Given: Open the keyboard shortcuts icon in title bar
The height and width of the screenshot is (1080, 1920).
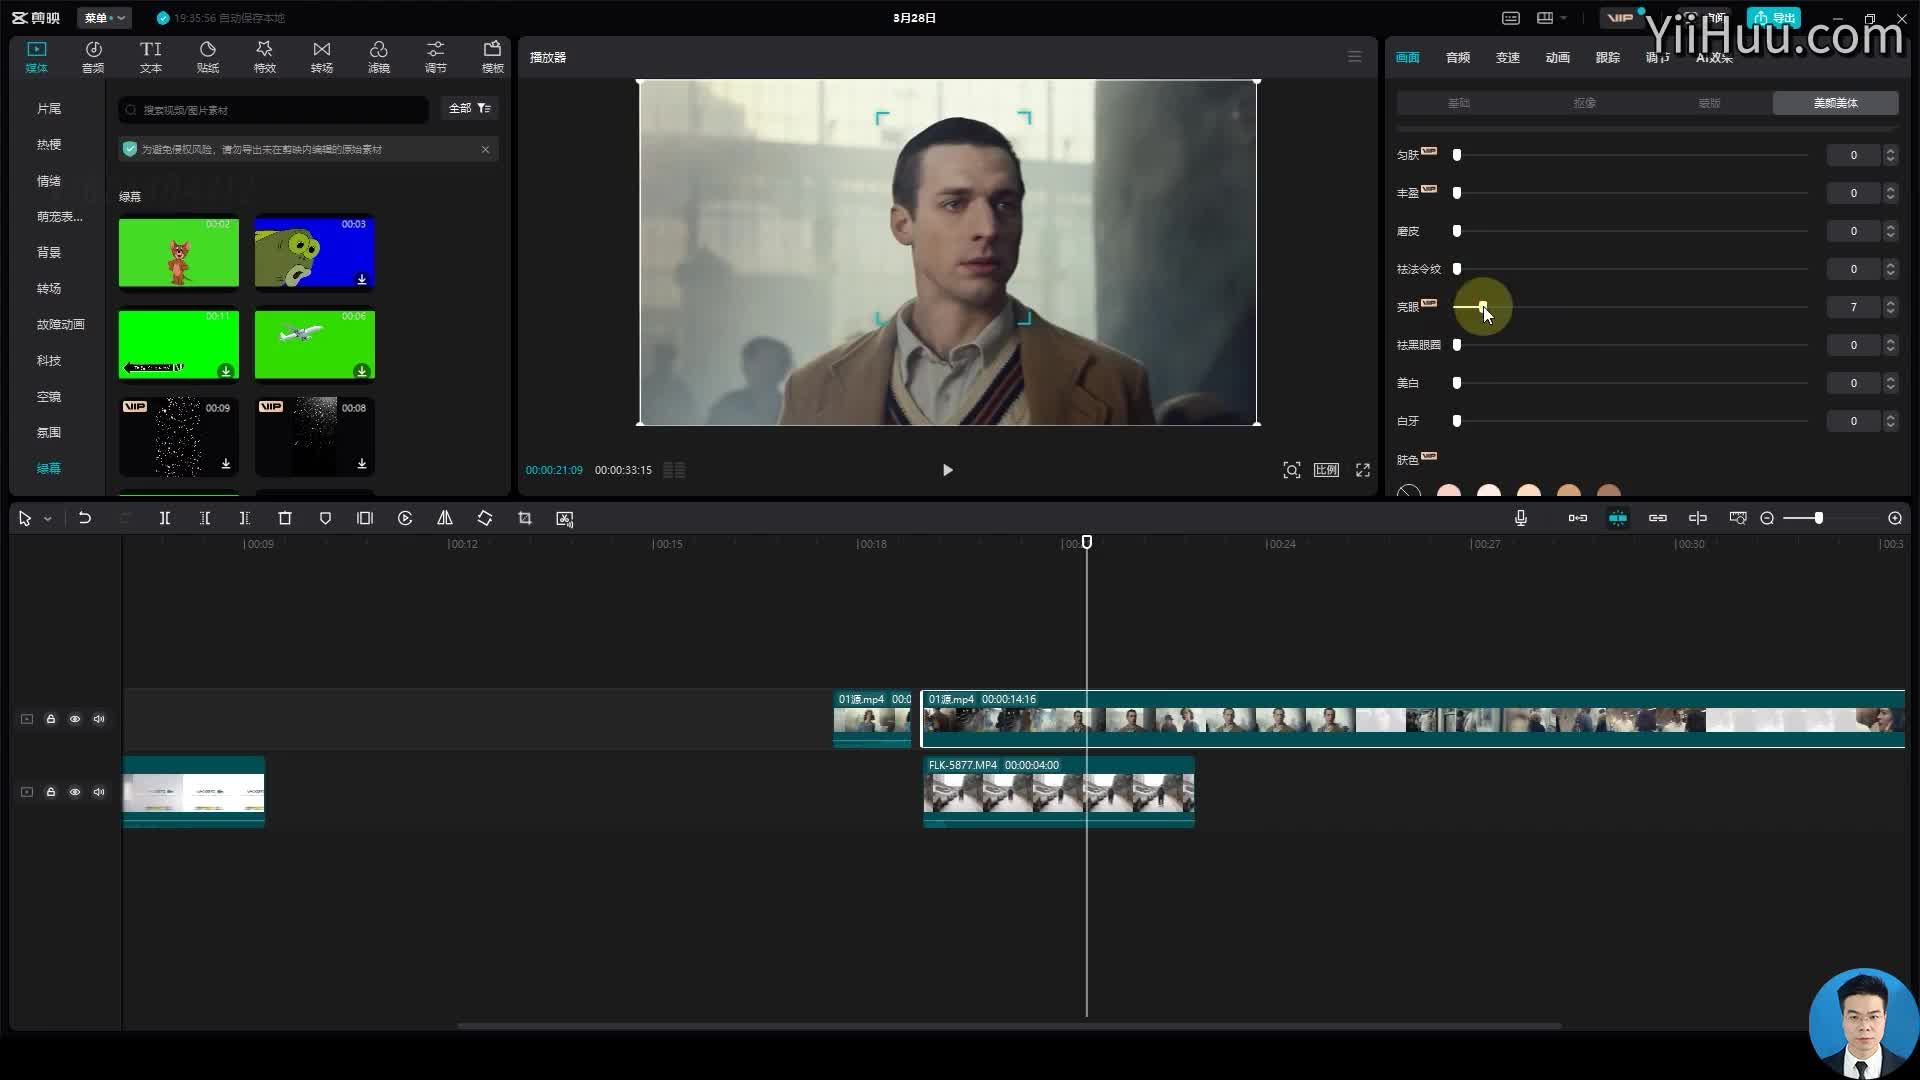Looking at the screenshot, I should (1511, 18).
